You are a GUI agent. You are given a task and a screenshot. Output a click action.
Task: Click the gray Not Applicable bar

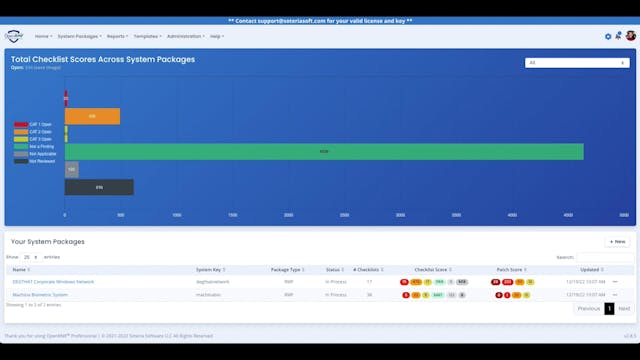pyautogui.click(x=72, y=169)
